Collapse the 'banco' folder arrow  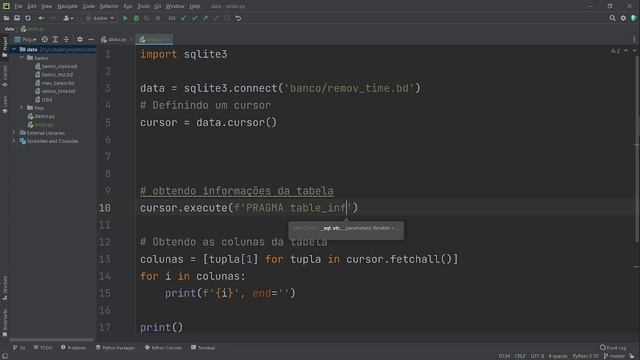point(22,58)
